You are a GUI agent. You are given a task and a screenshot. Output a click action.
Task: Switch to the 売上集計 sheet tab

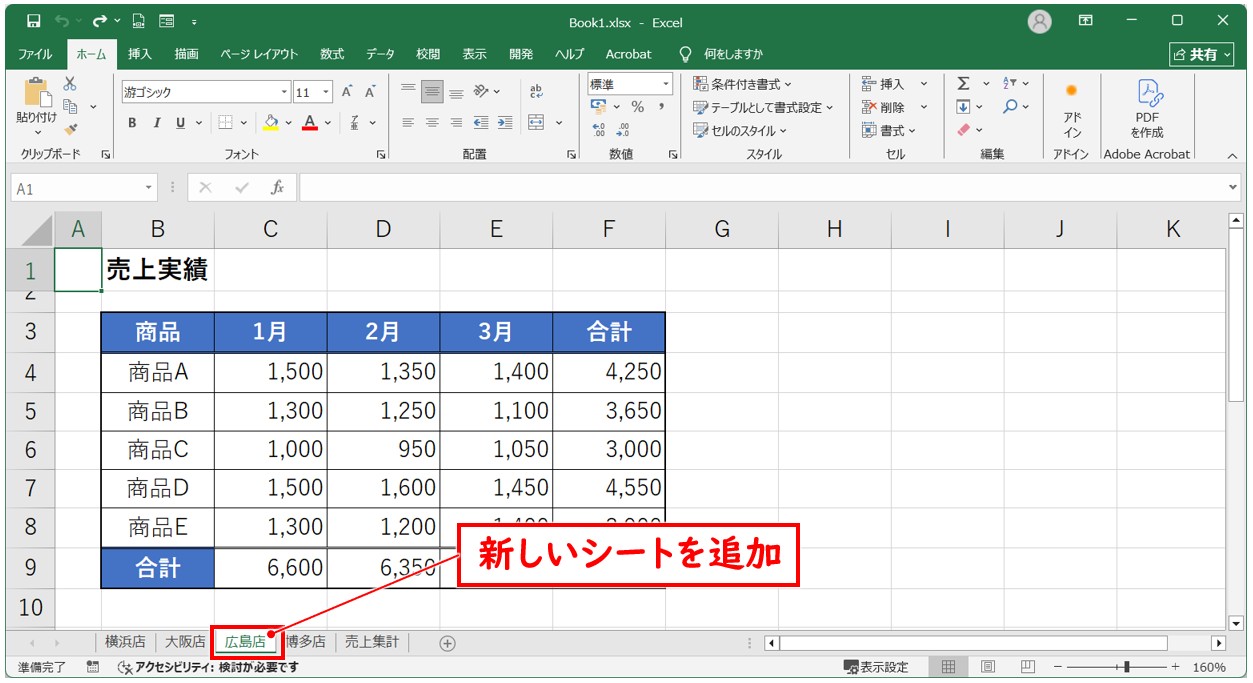click(371, 642)
